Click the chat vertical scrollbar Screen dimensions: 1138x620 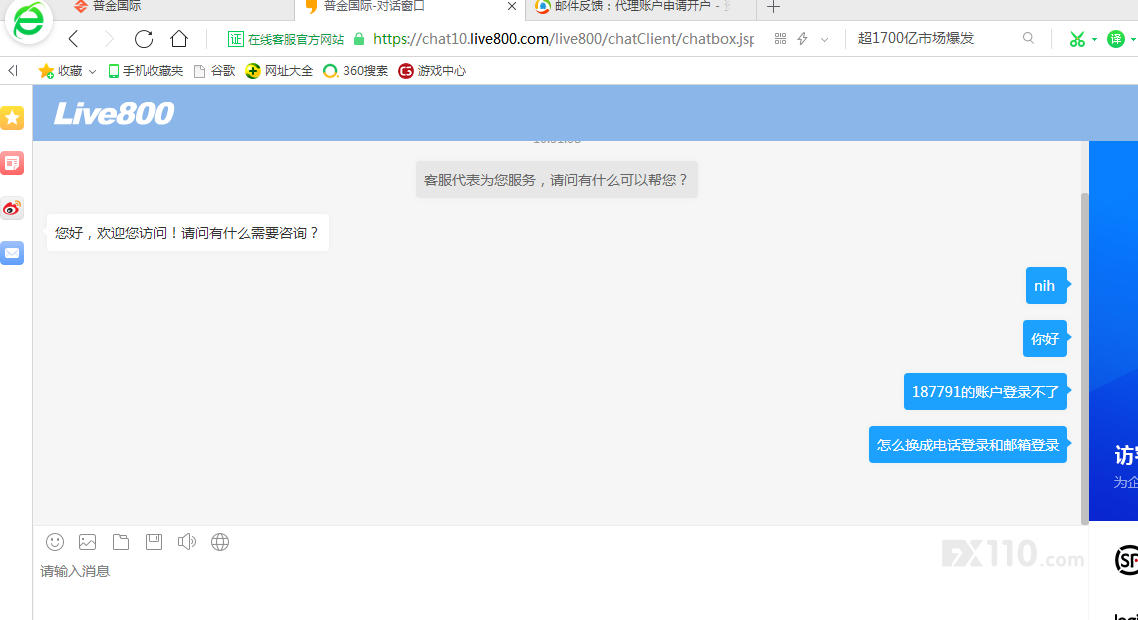(1085, 358)
